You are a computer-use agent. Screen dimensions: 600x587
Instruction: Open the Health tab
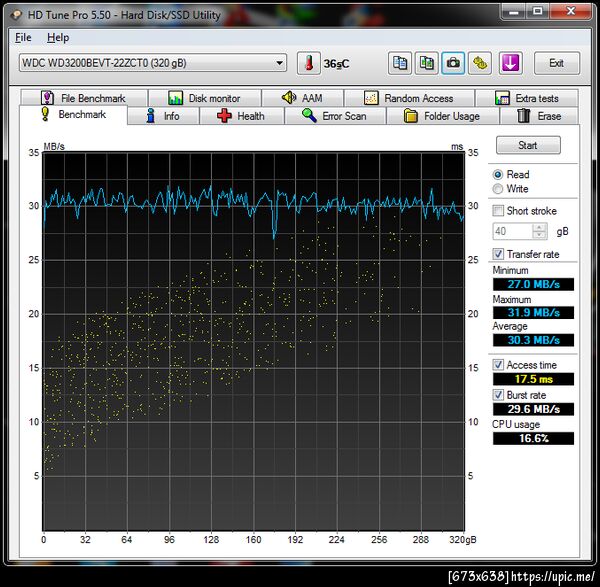[x=242, y=116]
